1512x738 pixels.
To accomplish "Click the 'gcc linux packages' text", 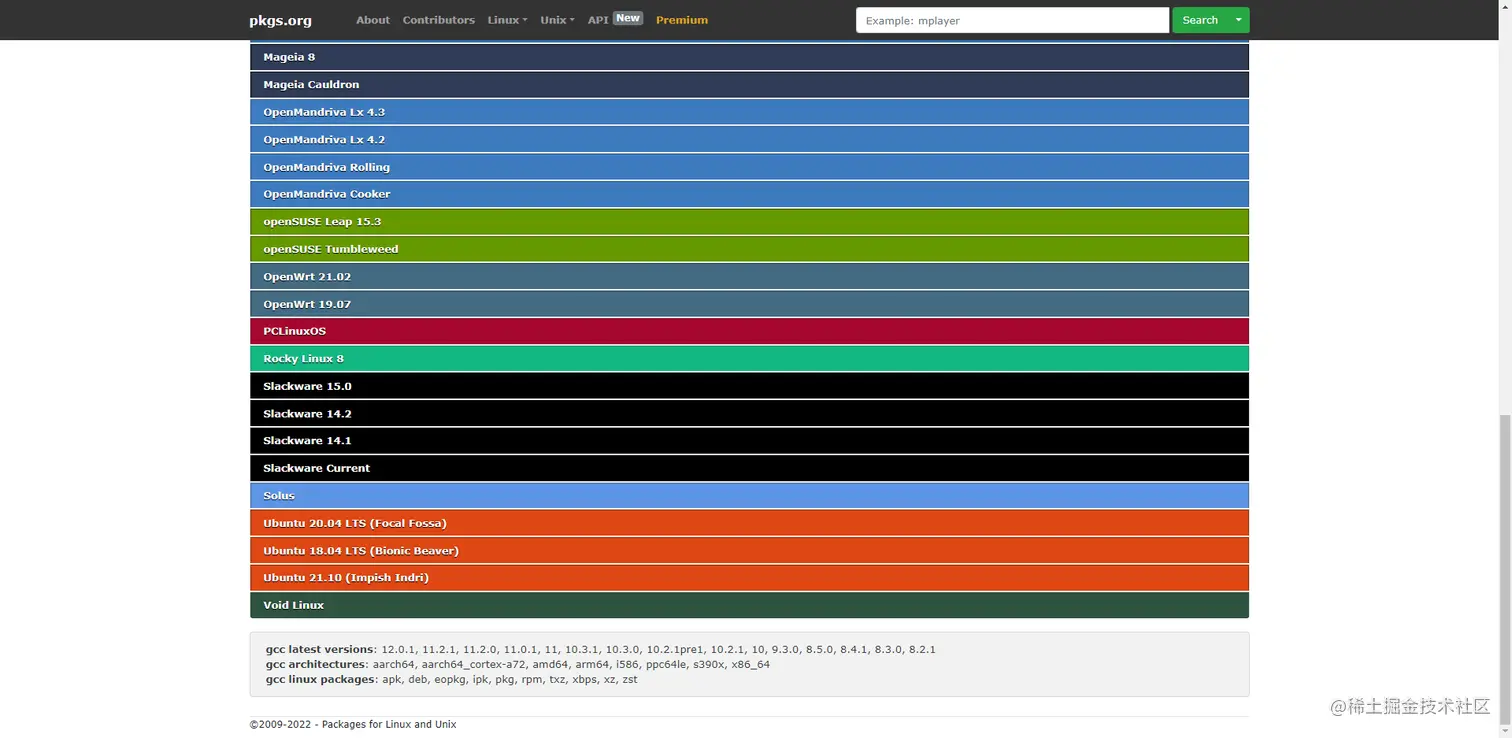I will tap(319, 679).
